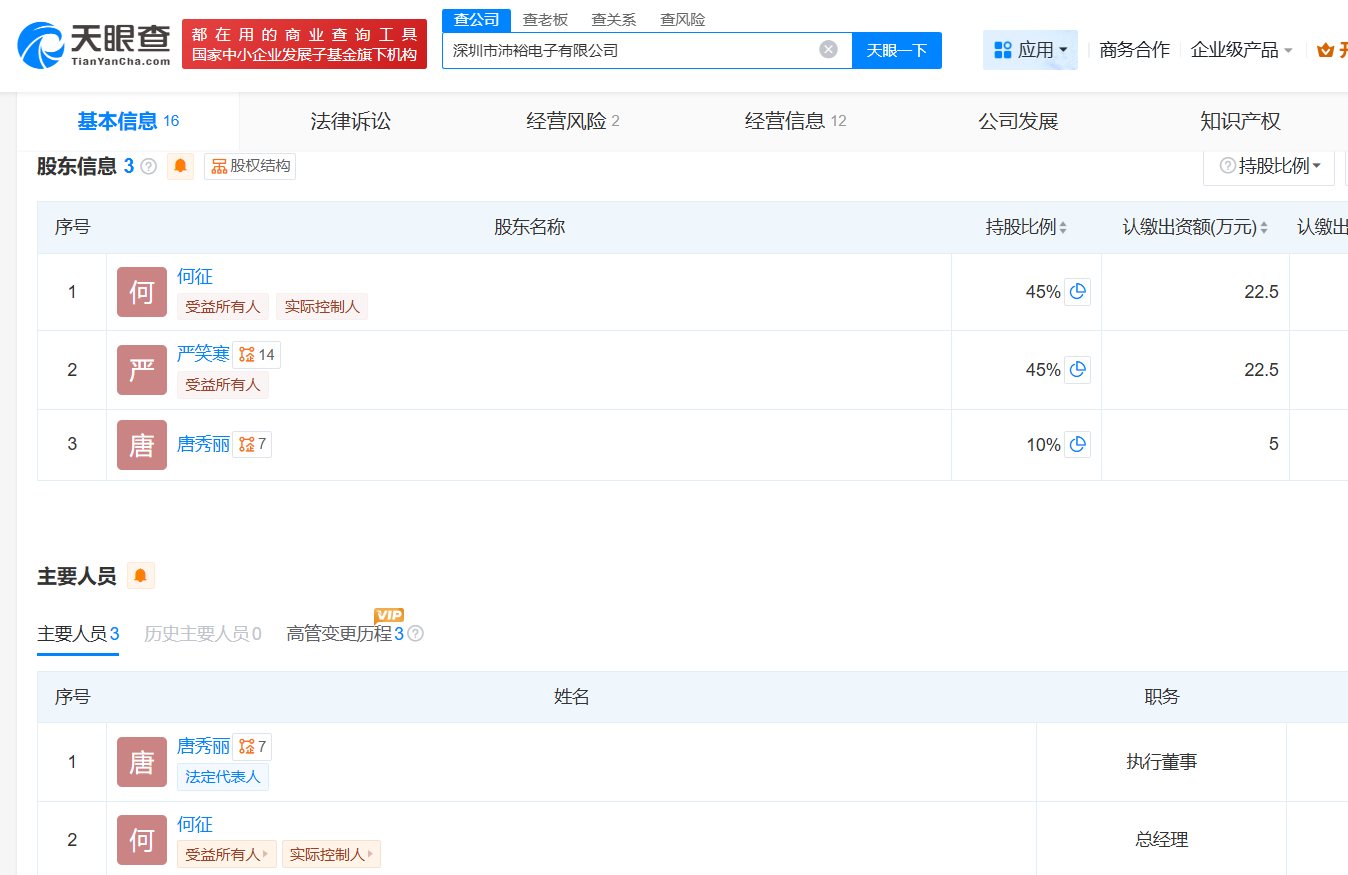The width and height of the screenshot is (1348, 875).
Task: Click the 主要人员 alert bell icon
Action: [x=141, y=576]
